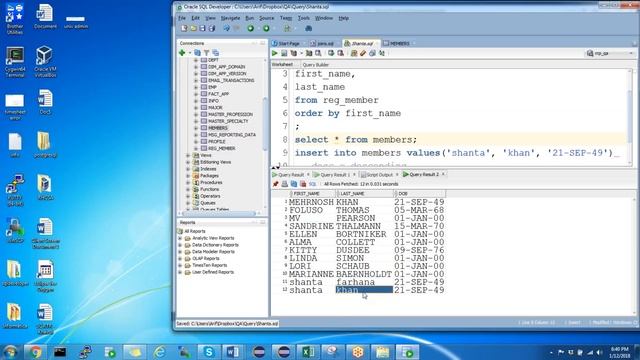Click the BAERNHOLDT cell in the results grid
The width and height of the screenshot is (640, 360).
pyautogui.click(x=364, y=274)
